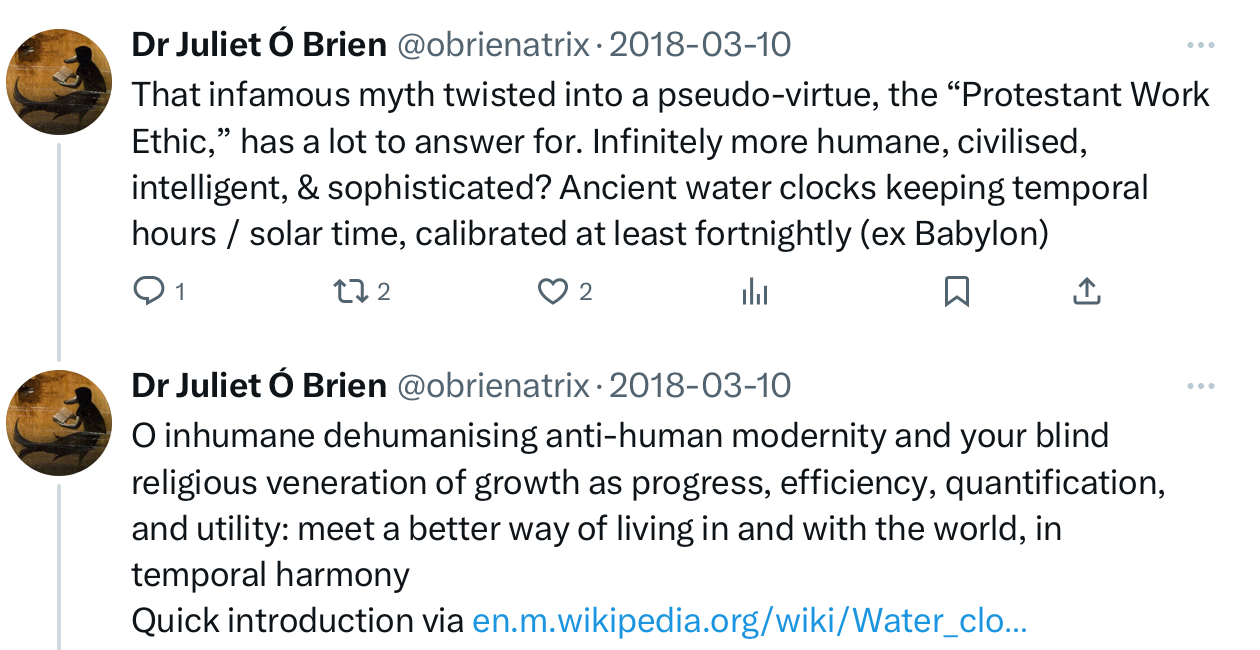Screen dimensions: 1260x650
Task: Click the first tweet's profile avatar
Action: (59, 82)
